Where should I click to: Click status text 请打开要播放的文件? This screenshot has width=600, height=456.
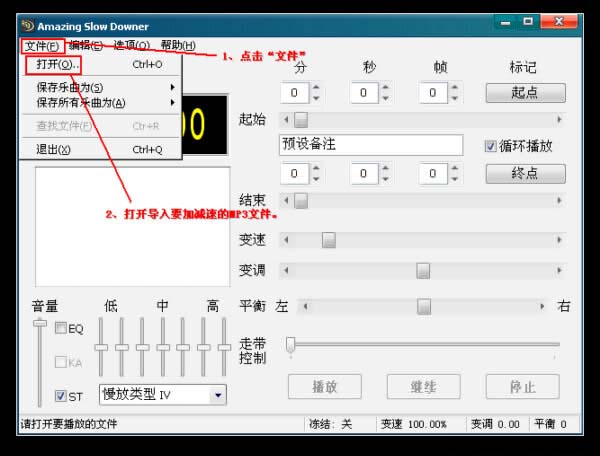click(69, 424)
